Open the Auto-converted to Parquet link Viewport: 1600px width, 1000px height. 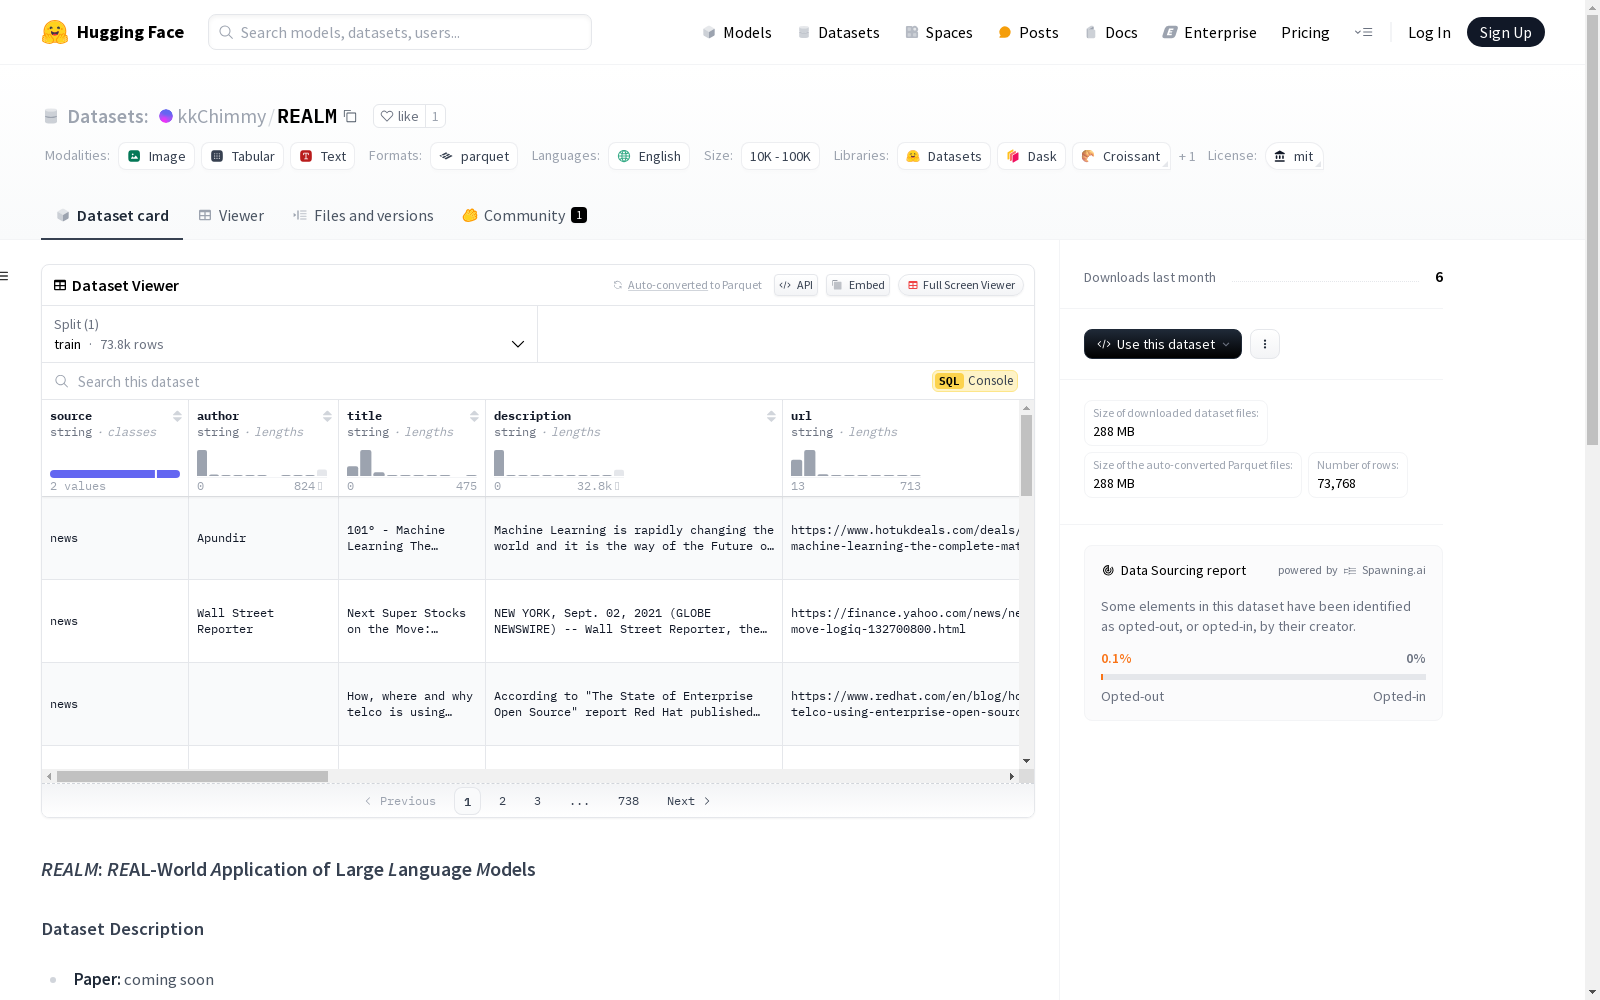tap(668, 285)
